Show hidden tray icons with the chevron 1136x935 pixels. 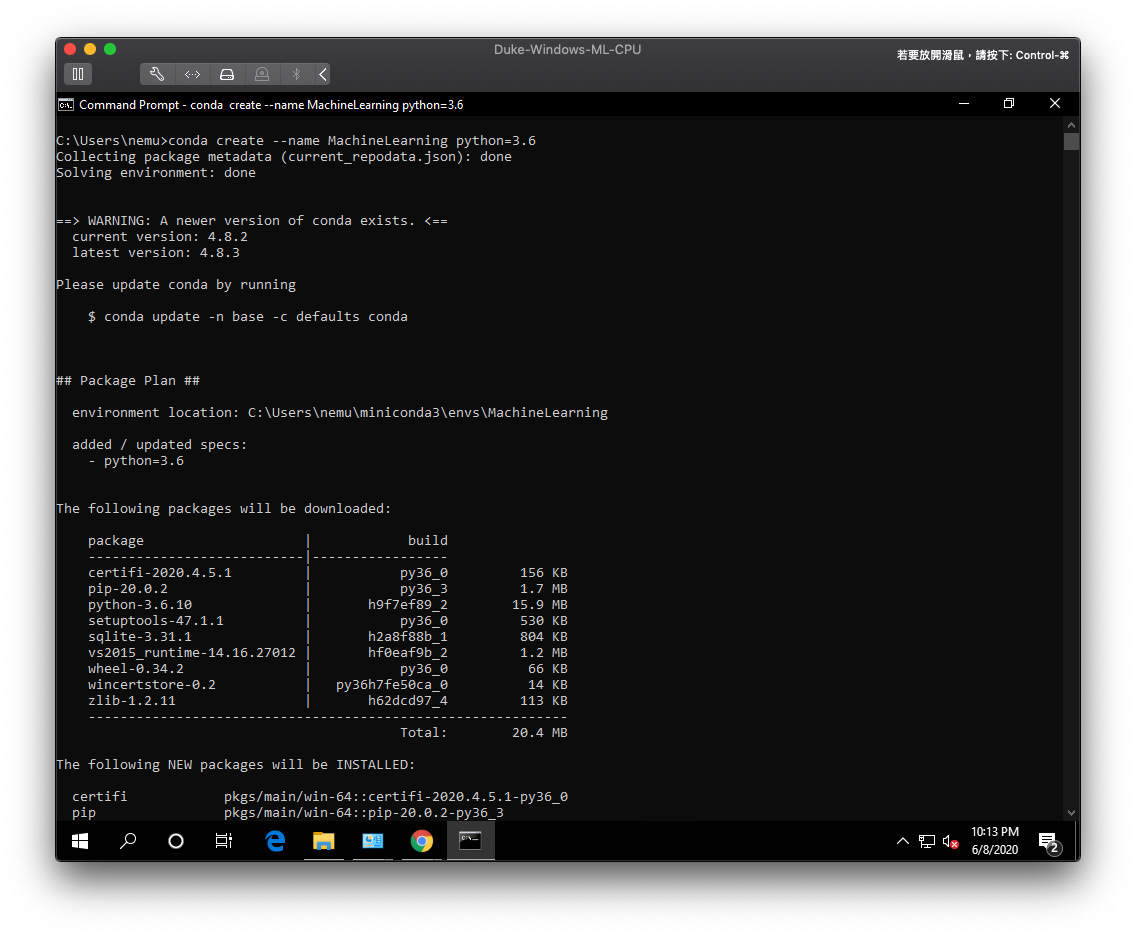pyautogui.click(x=903, y=841)
